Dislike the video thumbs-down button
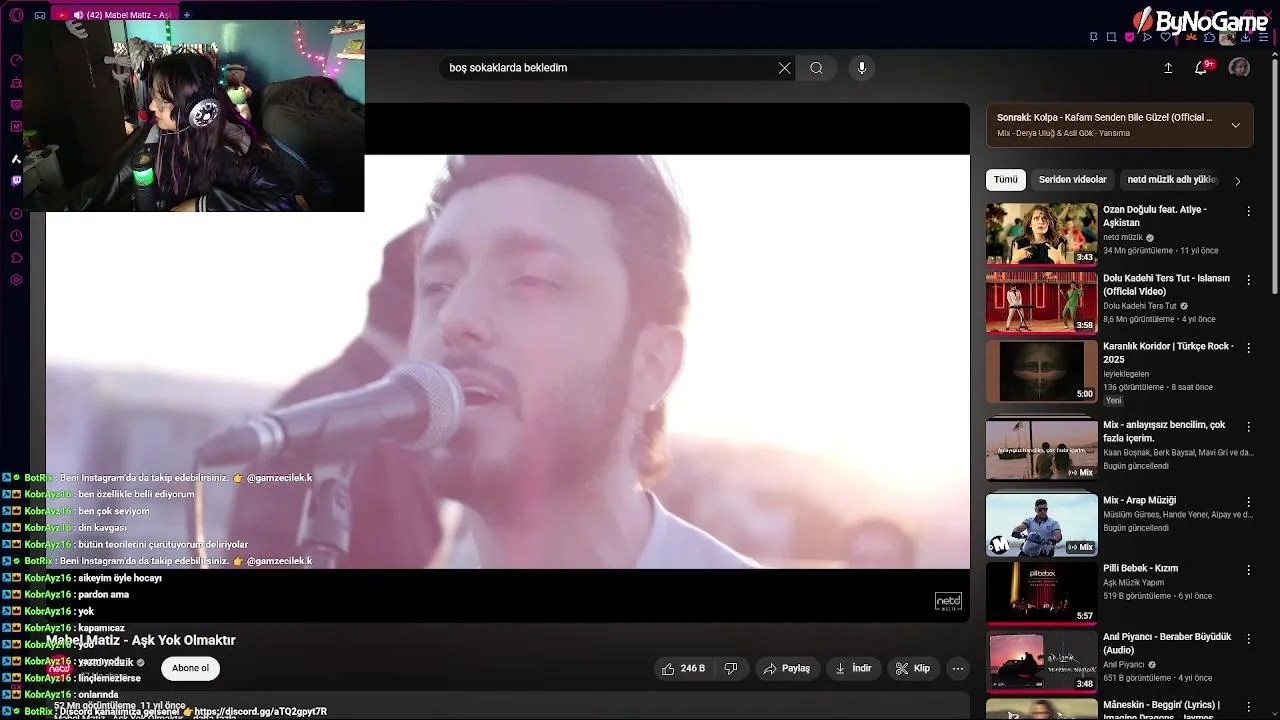 pos(731,668)
